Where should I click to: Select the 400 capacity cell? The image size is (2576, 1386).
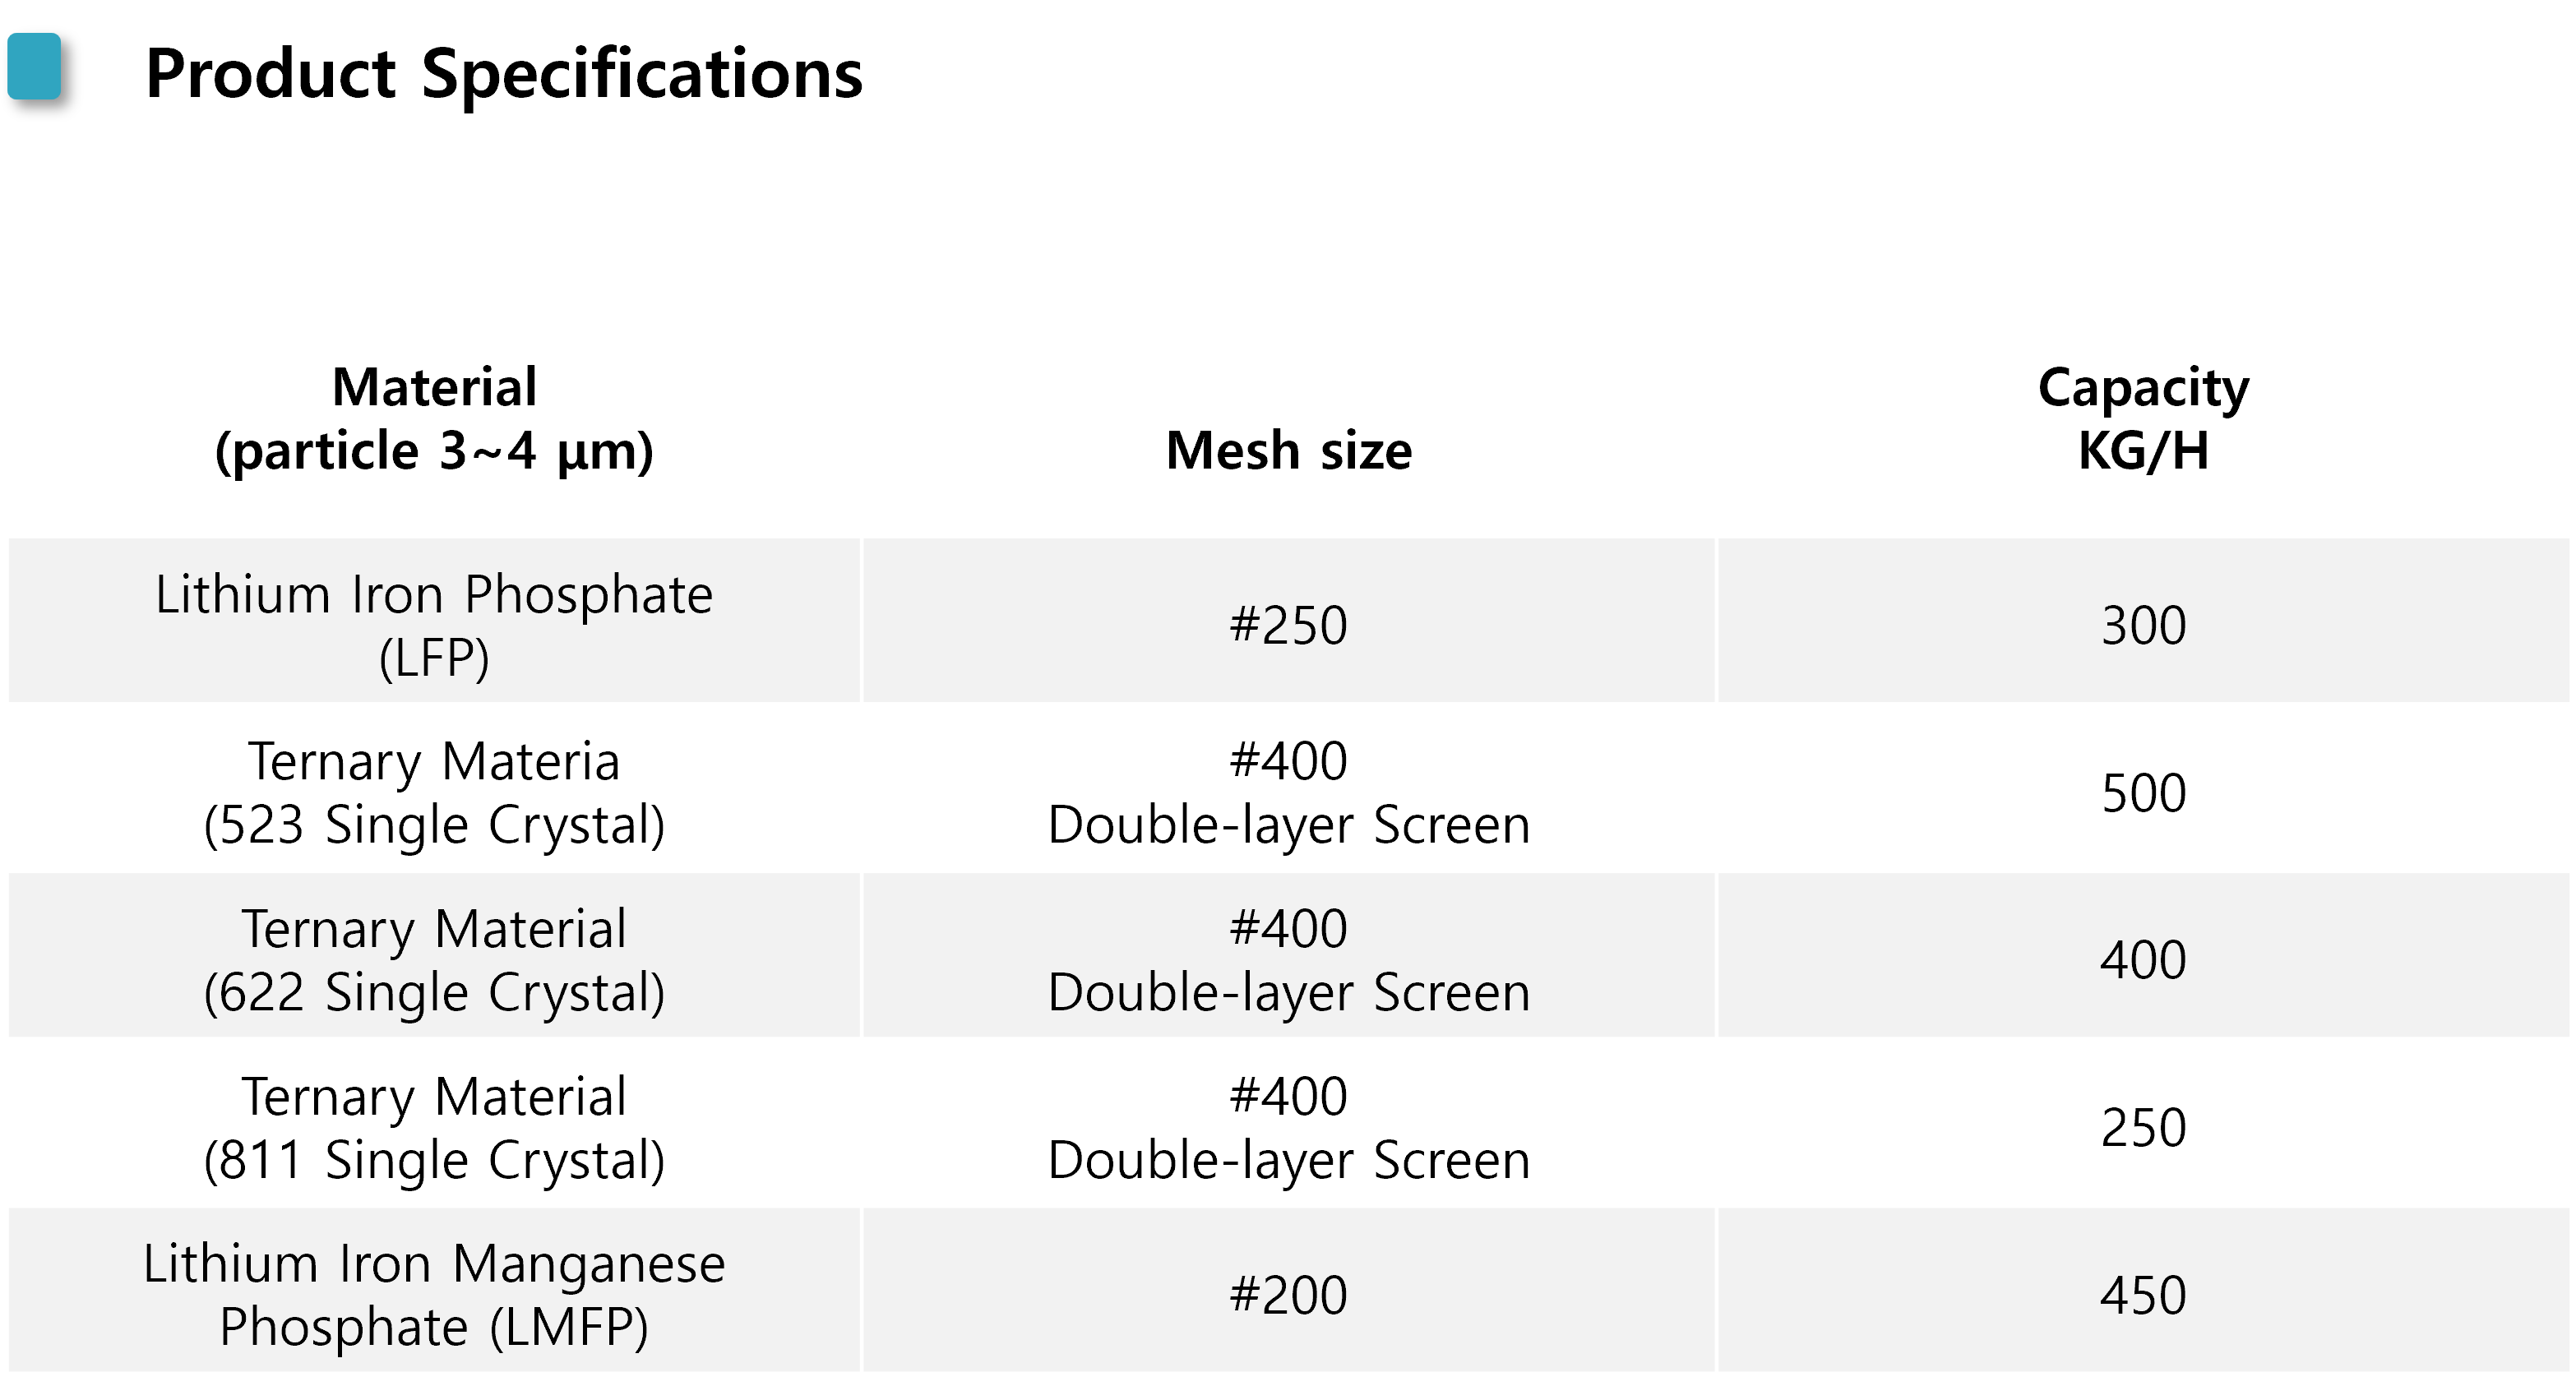click(2143, 959)
